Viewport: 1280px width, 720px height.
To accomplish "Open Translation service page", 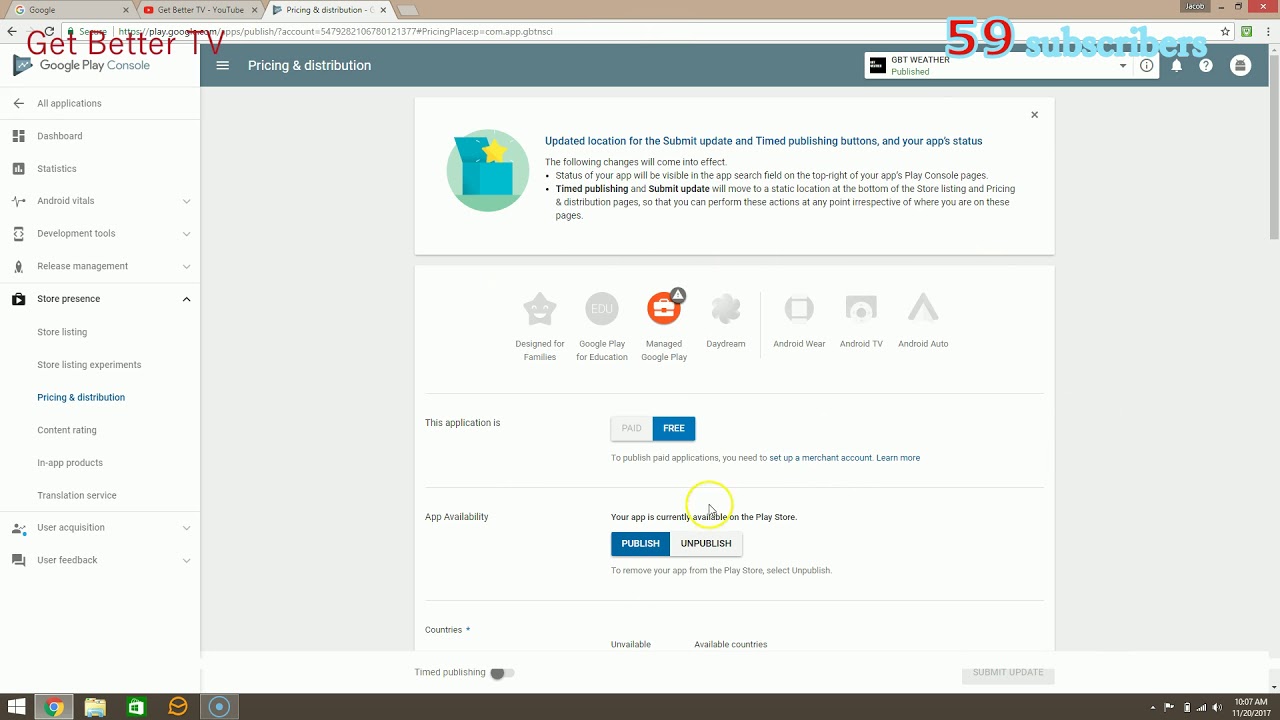I will coord(77,496).
